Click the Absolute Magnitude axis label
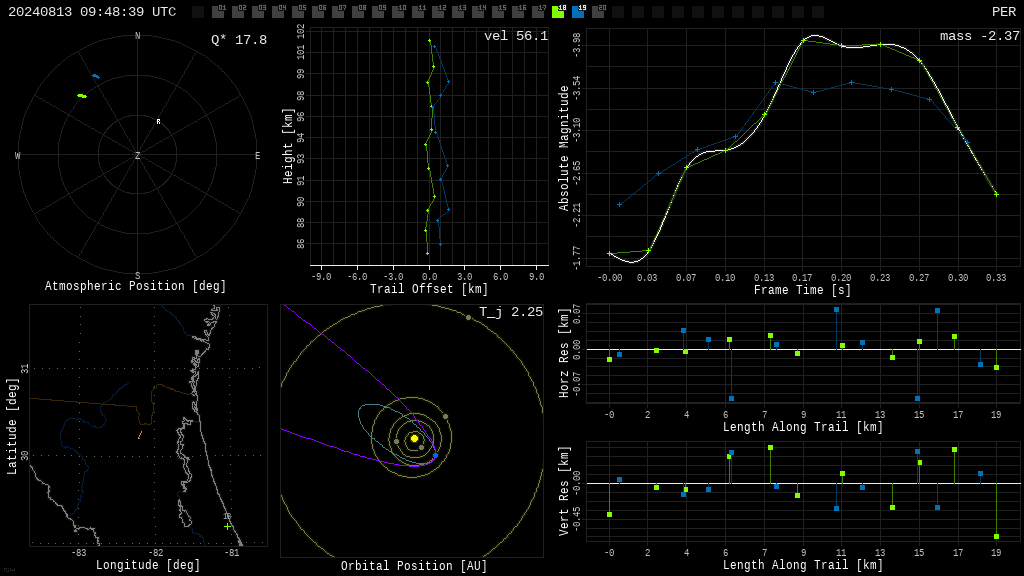This screenshot has width=1024, height=576. click(x=564, y=148)
